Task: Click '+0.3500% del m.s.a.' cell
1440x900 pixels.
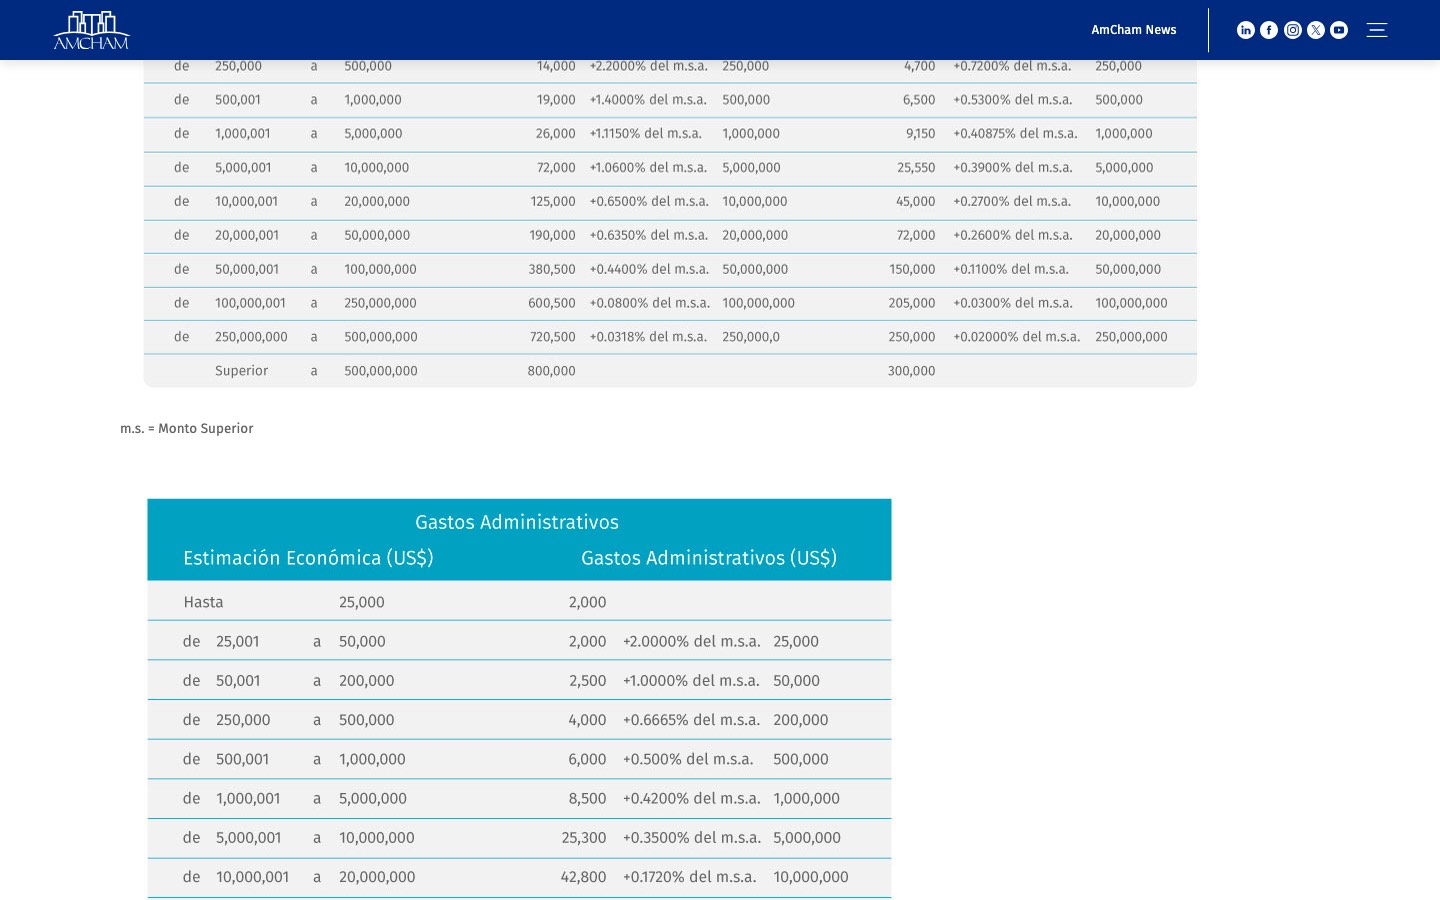Action: click(x=691, y=838)
